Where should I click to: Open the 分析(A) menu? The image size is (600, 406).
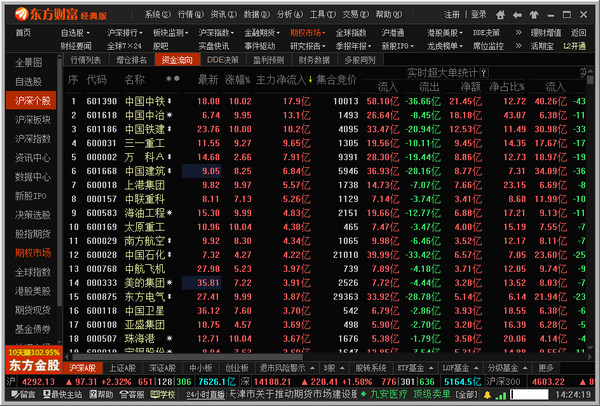point(290,15)
